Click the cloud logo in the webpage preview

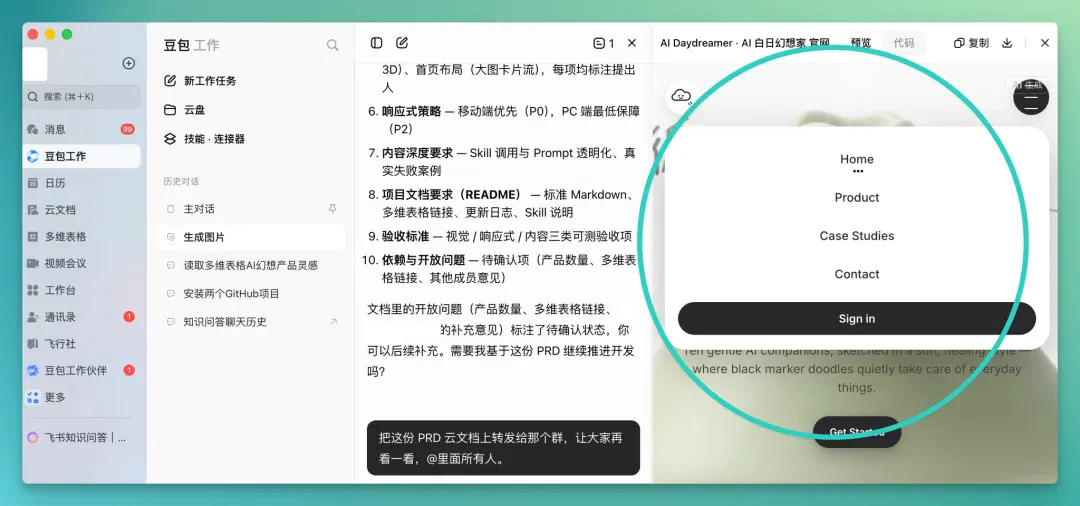coord(681,97)
